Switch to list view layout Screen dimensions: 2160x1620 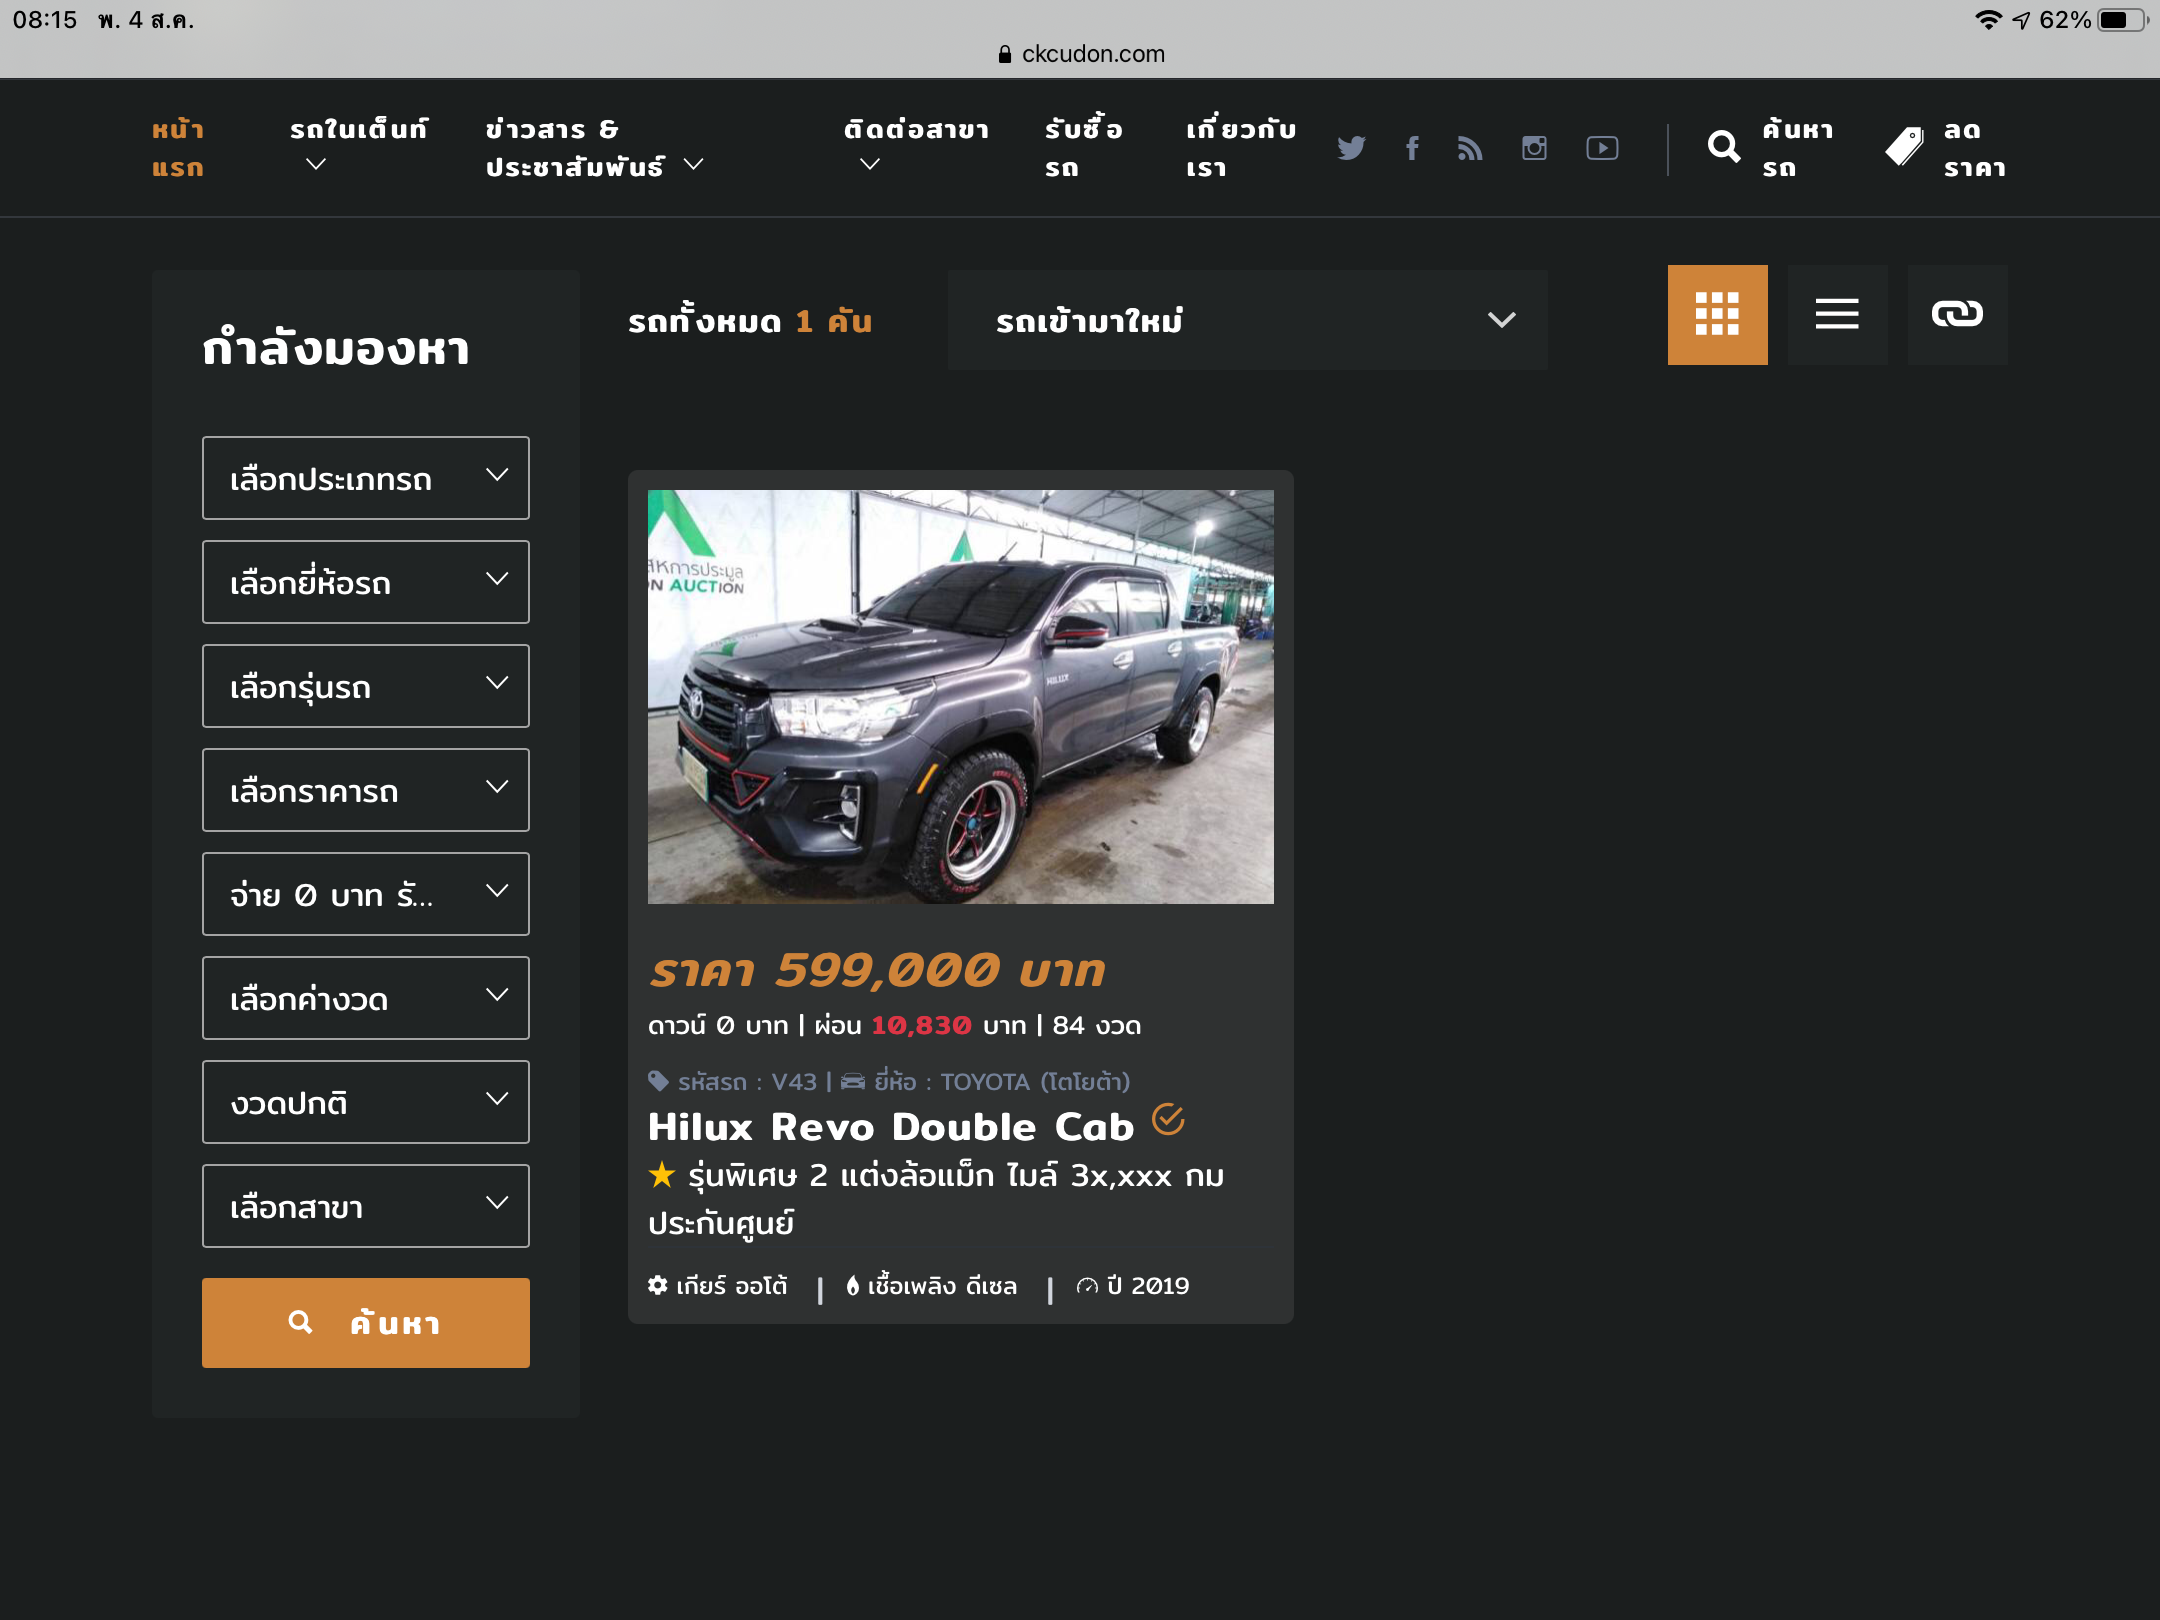pos(1837,314)
